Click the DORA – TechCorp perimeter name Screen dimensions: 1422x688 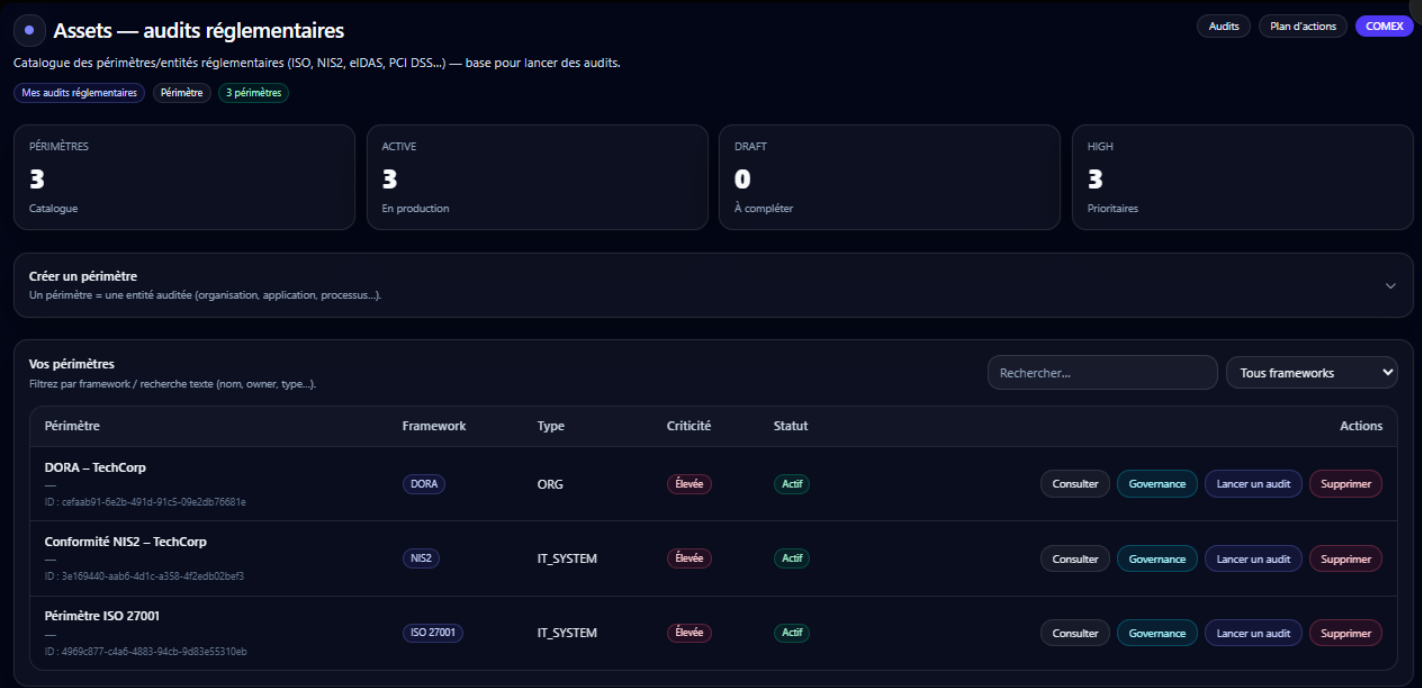tap(96, 467)
